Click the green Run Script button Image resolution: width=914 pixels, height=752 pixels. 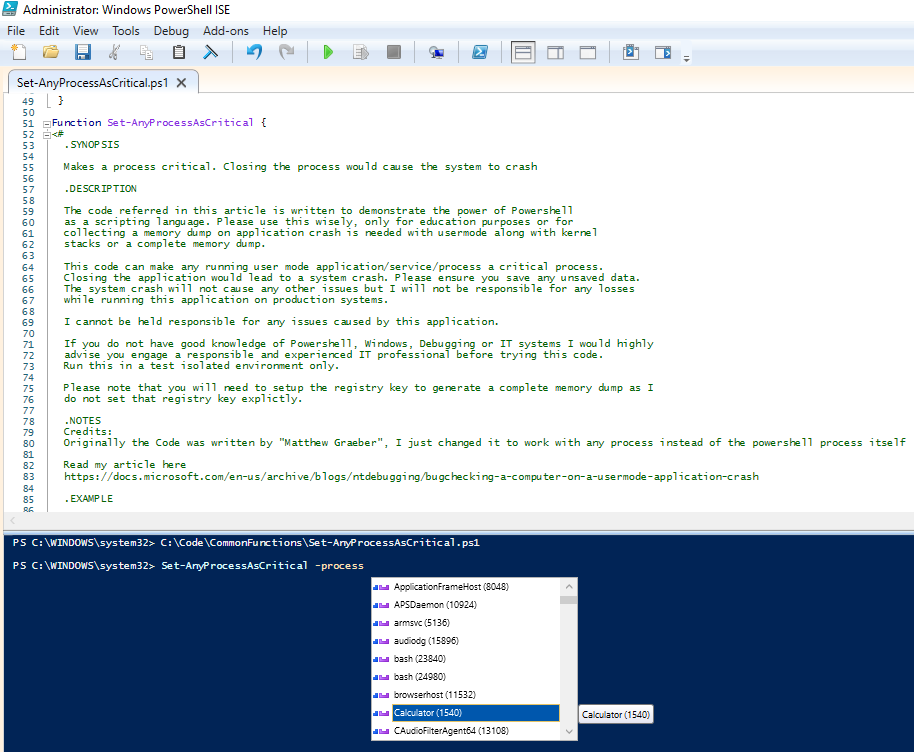[328, 53]
